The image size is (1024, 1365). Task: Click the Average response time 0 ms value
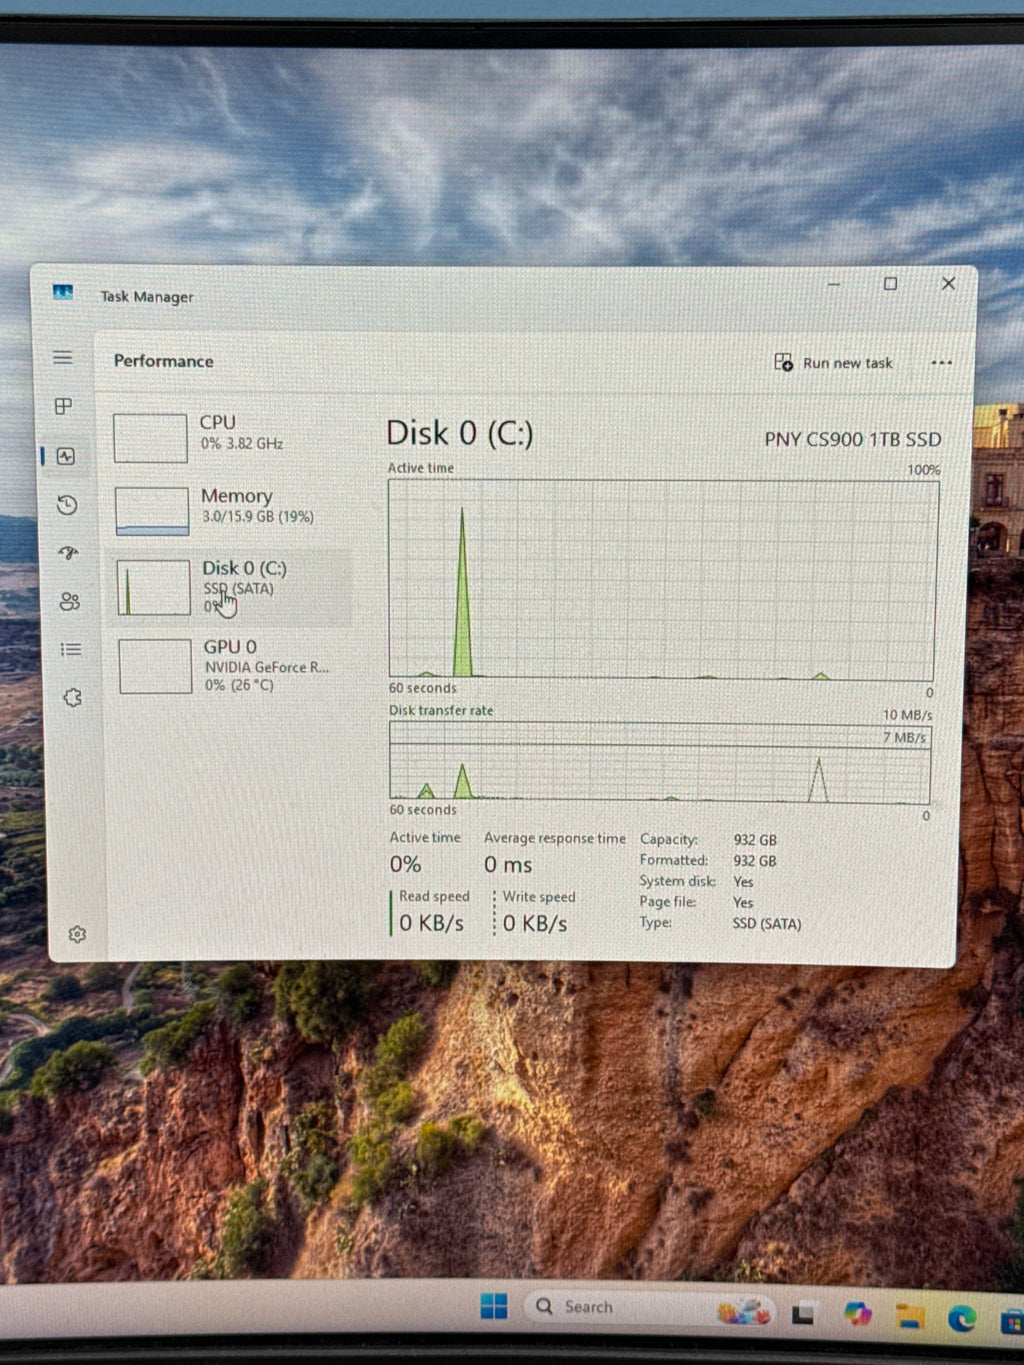508,864
